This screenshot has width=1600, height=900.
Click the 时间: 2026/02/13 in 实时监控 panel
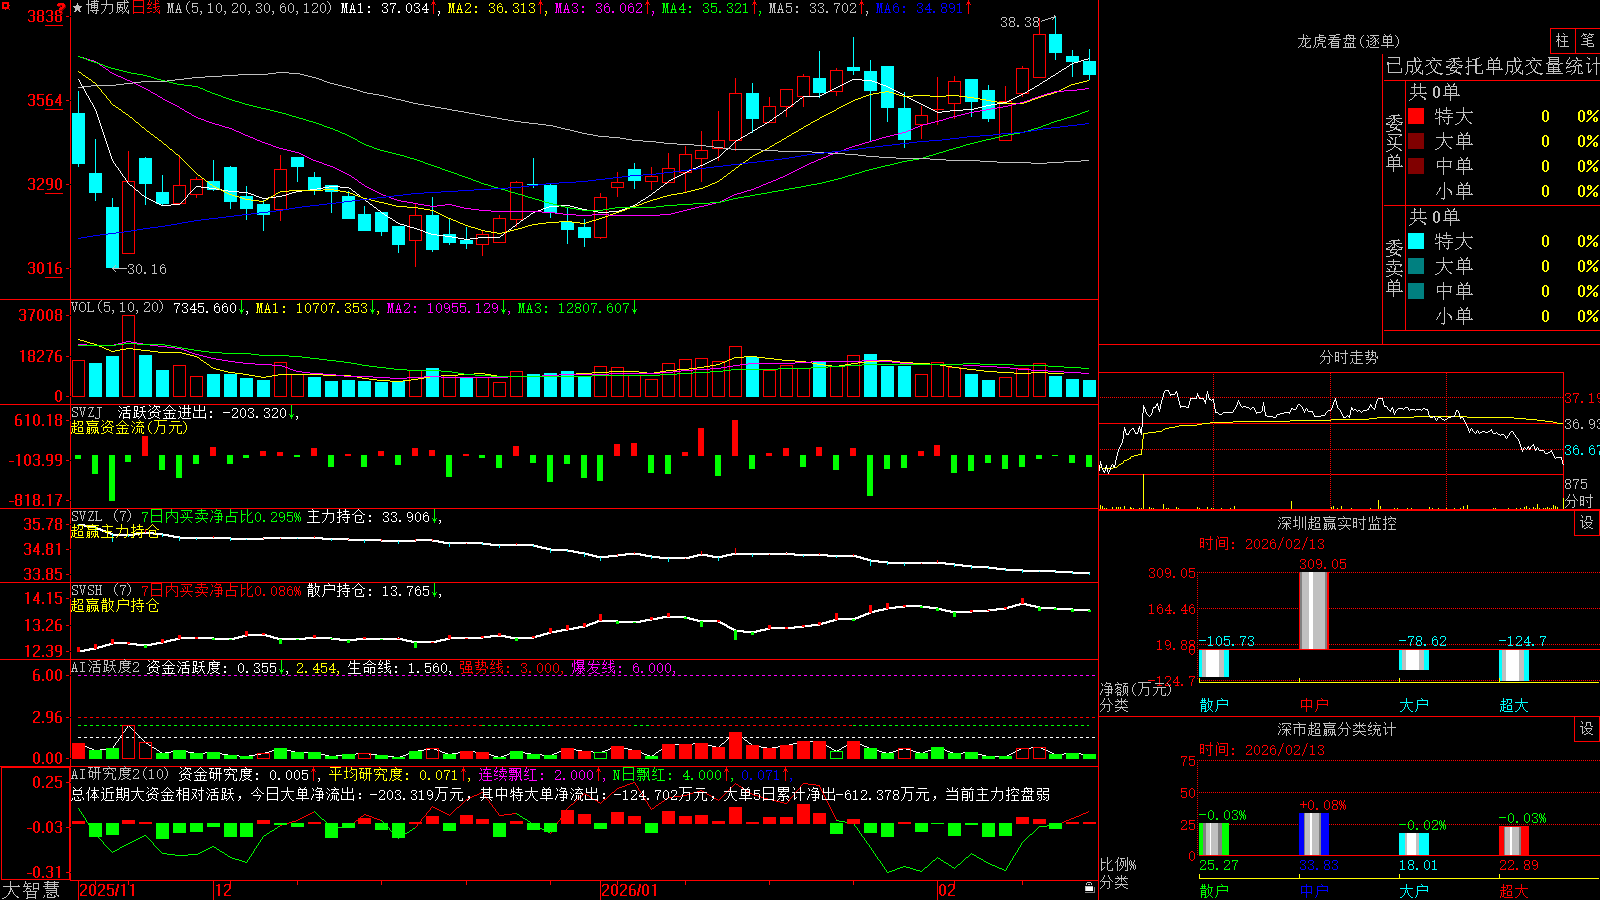point(1262,544)
